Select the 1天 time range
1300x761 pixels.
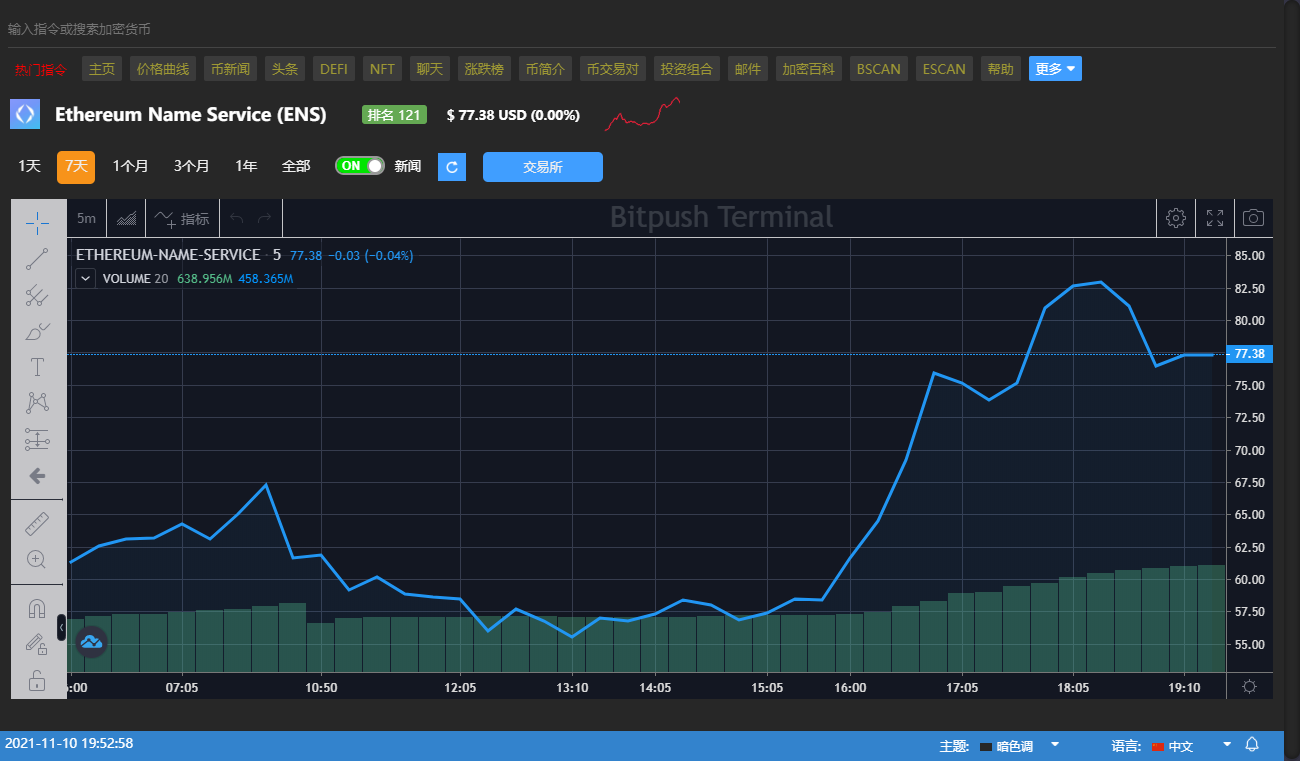(29, 166)
